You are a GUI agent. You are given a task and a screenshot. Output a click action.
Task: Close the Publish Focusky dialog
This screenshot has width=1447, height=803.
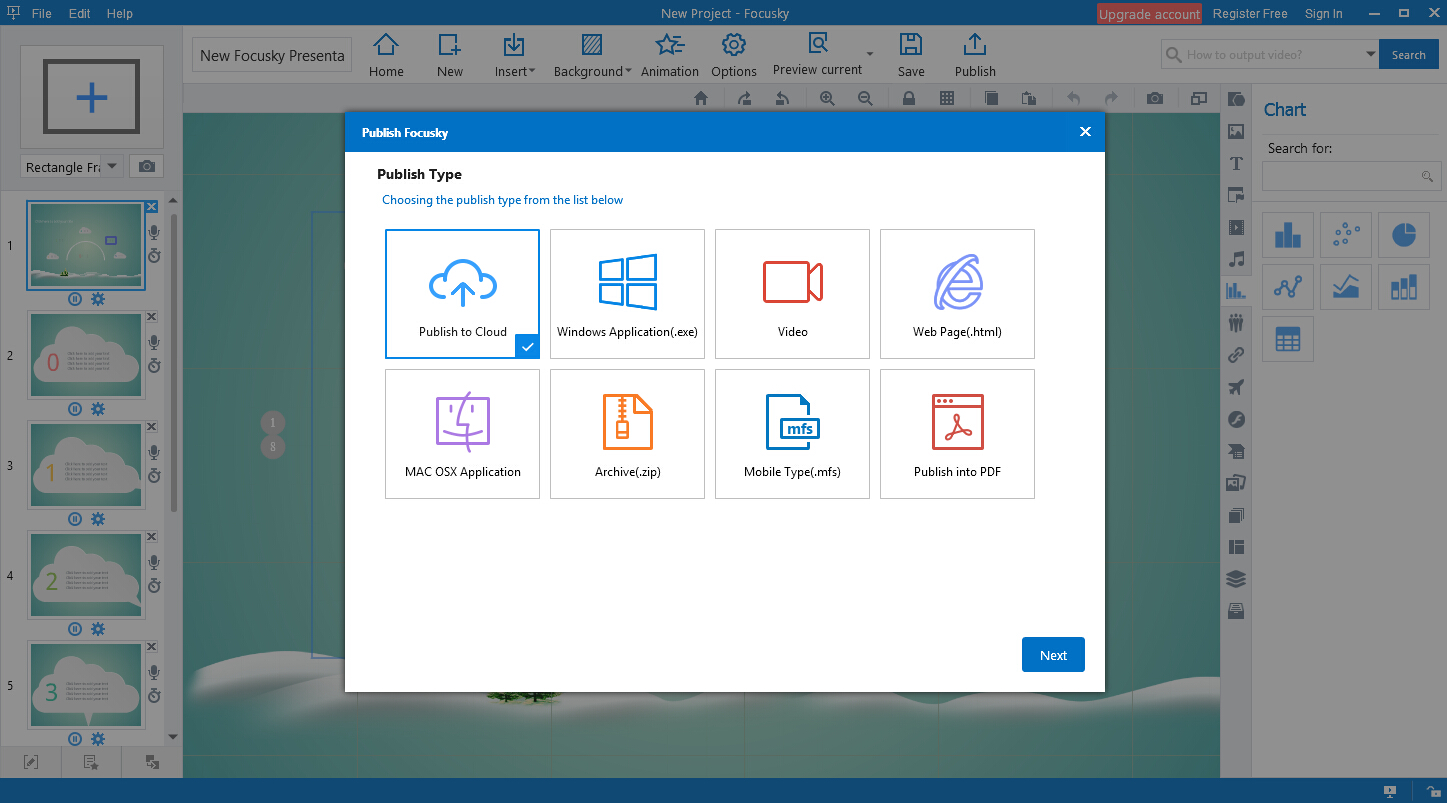(1085, 132)
